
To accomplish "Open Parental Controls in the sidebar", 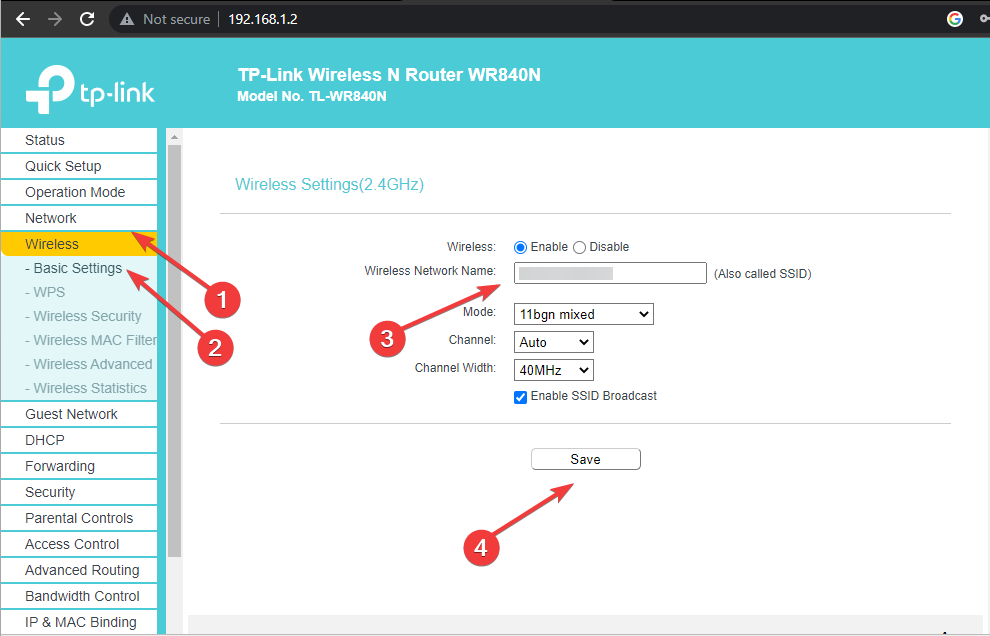I will (x=79, y=518).
